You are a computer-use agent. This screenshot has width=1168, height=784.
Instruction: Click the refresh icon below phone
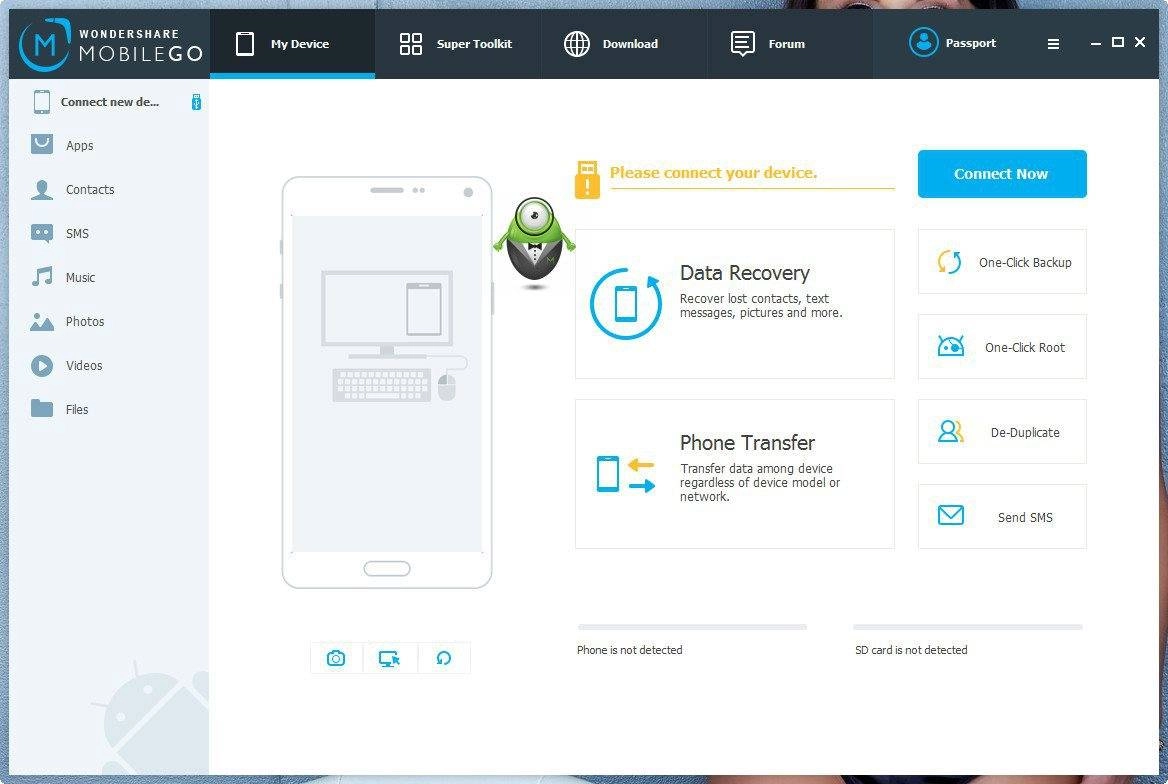444,658
